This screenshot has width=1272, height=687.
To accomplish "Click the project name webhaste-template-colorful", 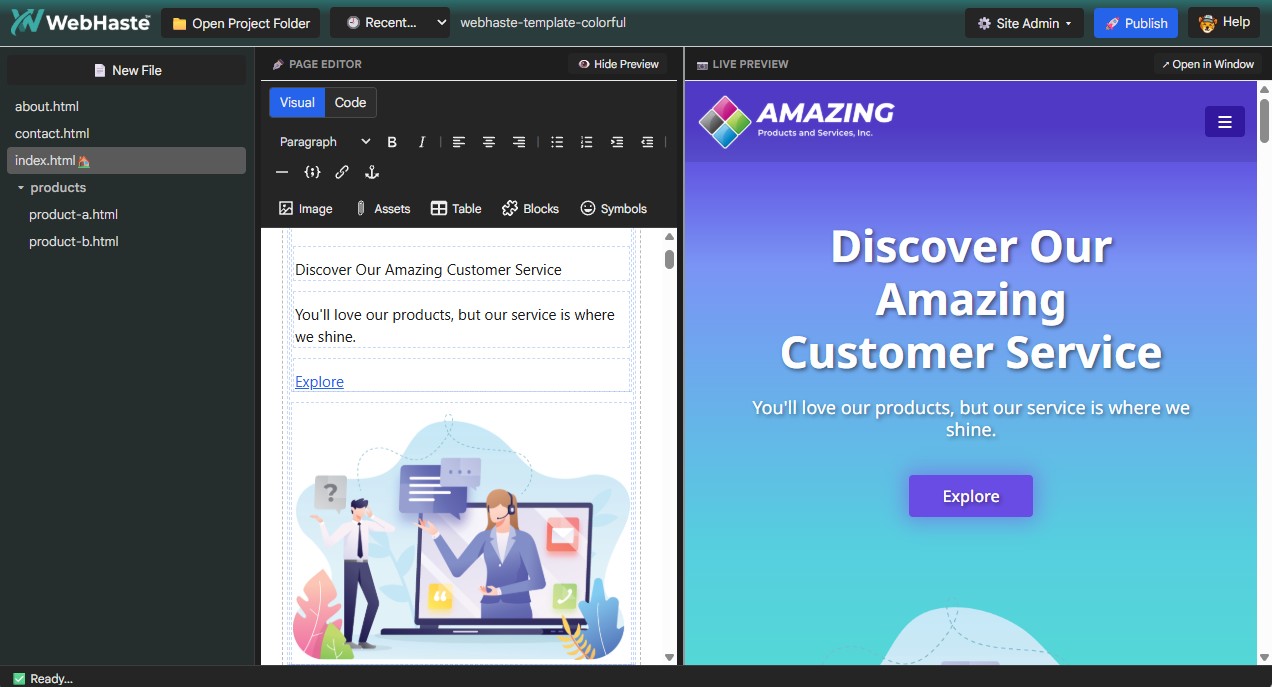I will (x=543, y=22).
